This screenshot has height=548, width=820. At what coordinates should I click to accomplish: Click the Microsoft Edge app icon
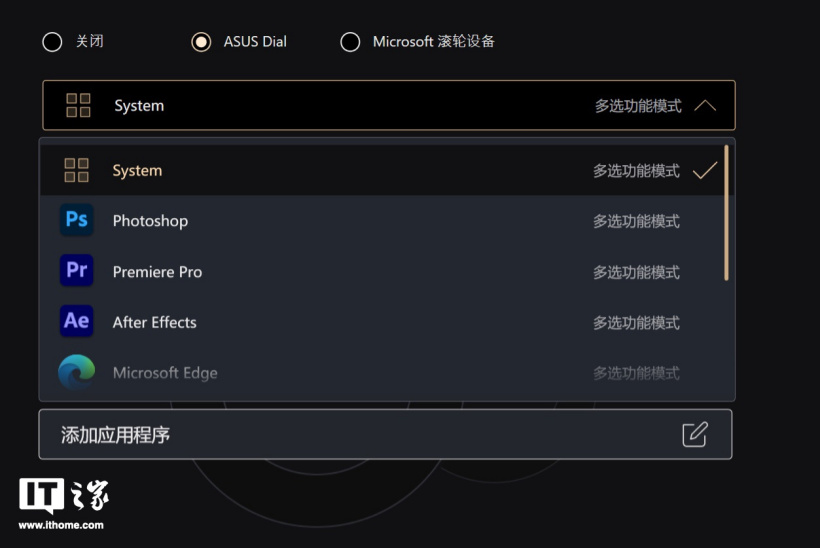click(76, 372)
